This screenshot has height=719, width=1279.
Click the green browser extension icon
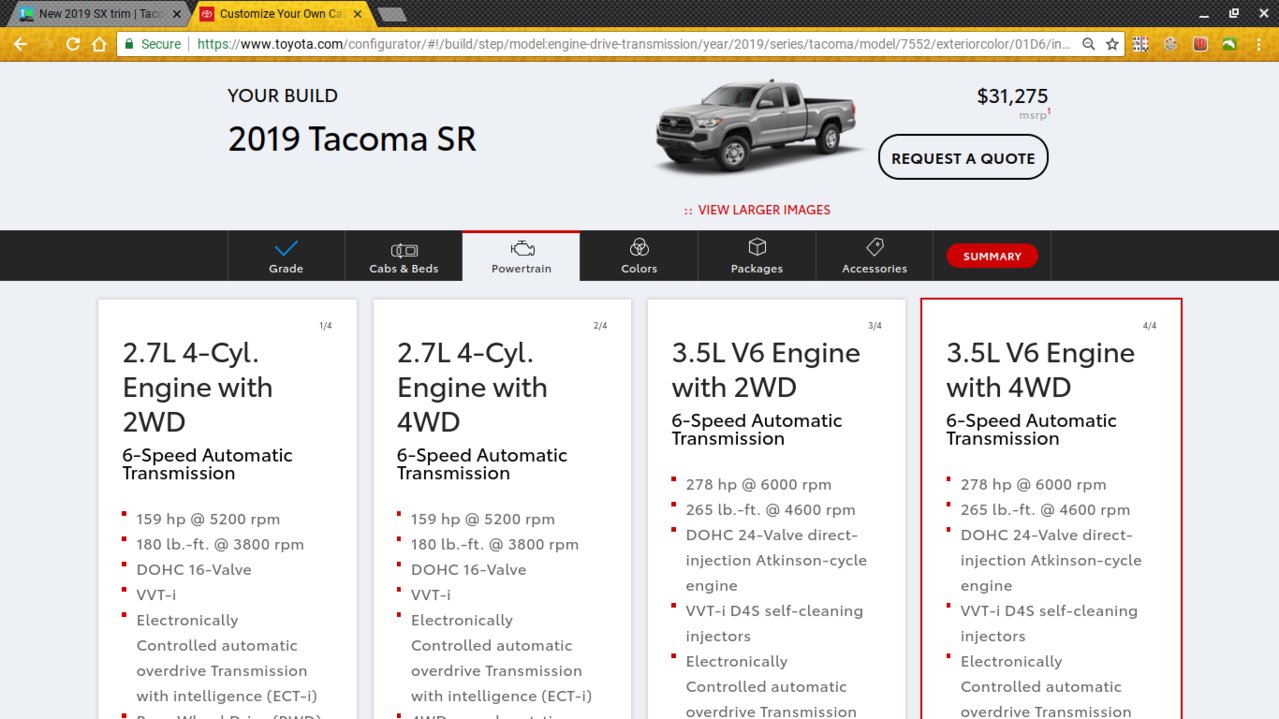click(1230, 44)
